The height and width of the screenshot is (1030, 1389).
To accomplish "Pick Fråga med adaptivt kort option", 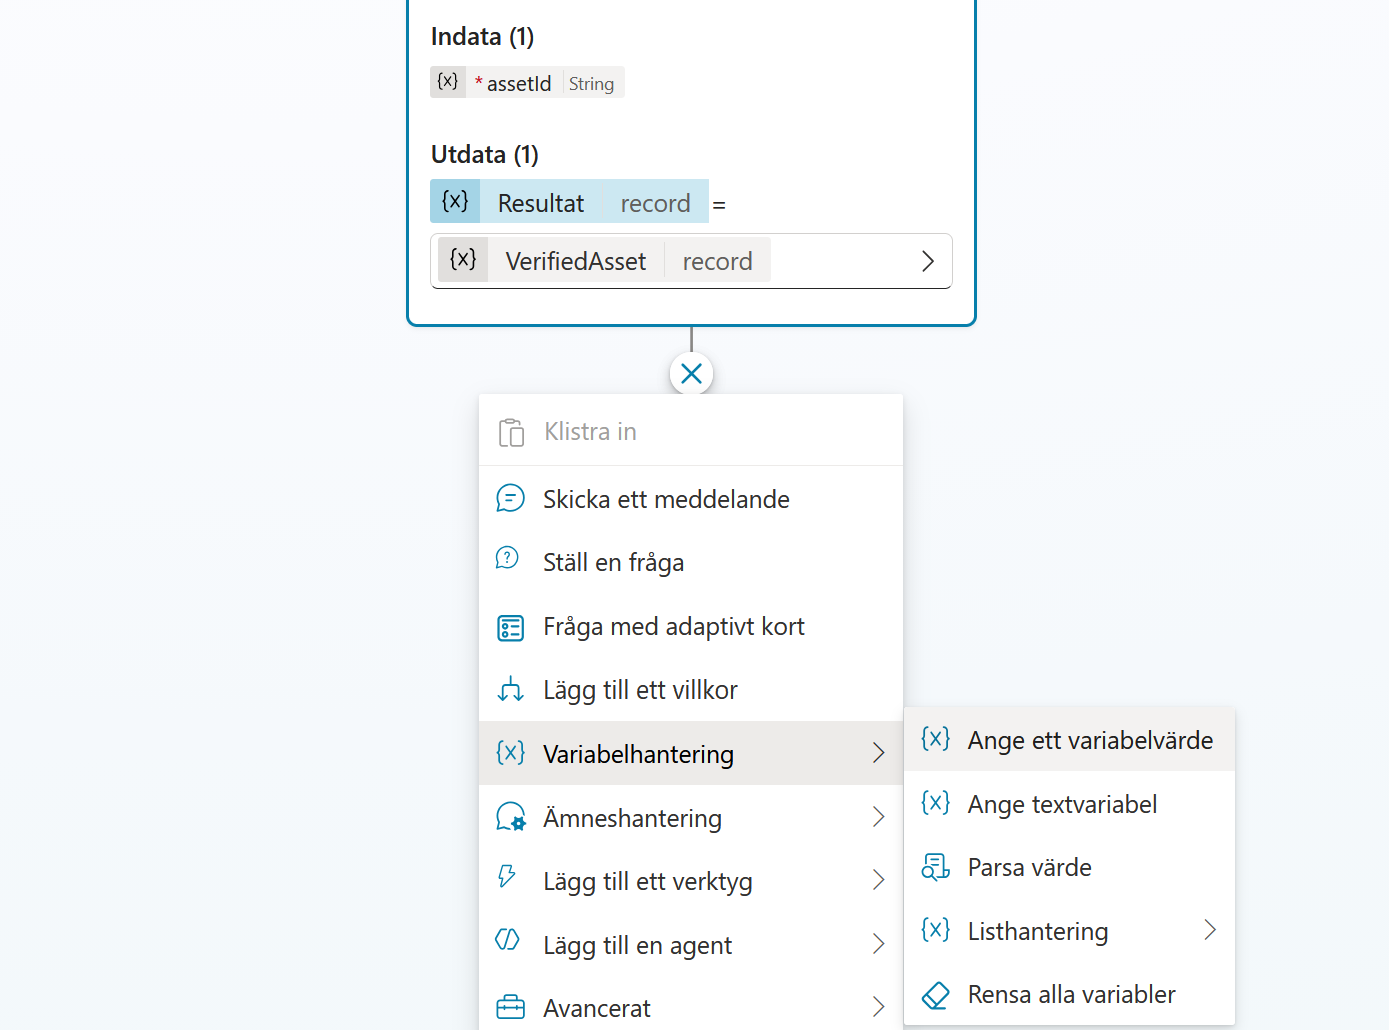I will pyautogui.click(x=691, y=626).
